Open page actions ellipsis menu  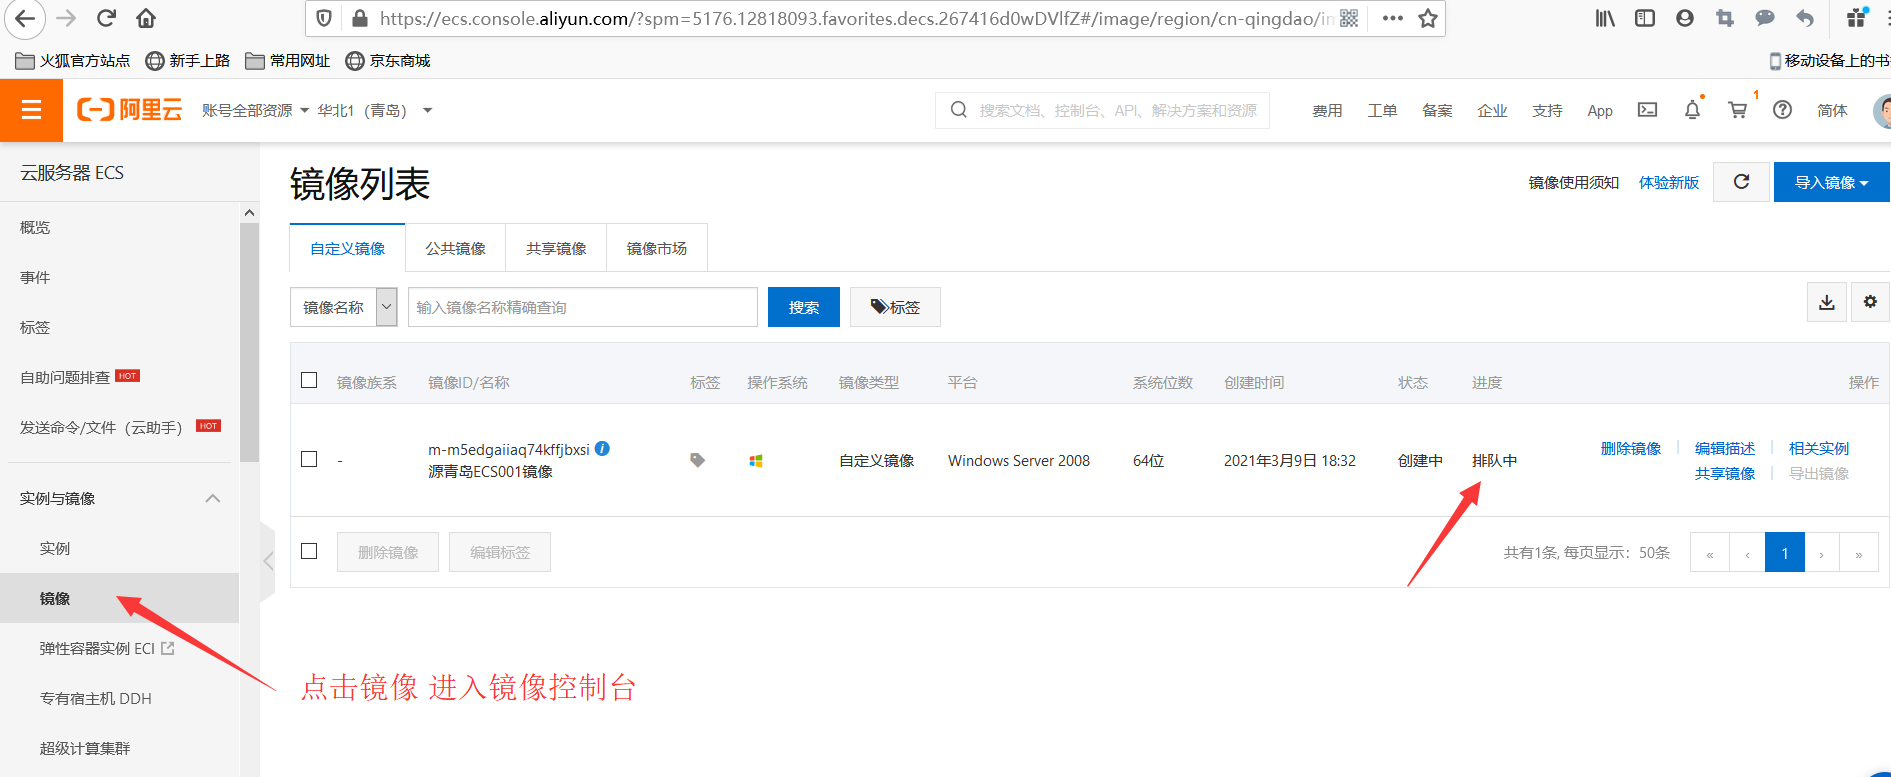(1392, 18)
